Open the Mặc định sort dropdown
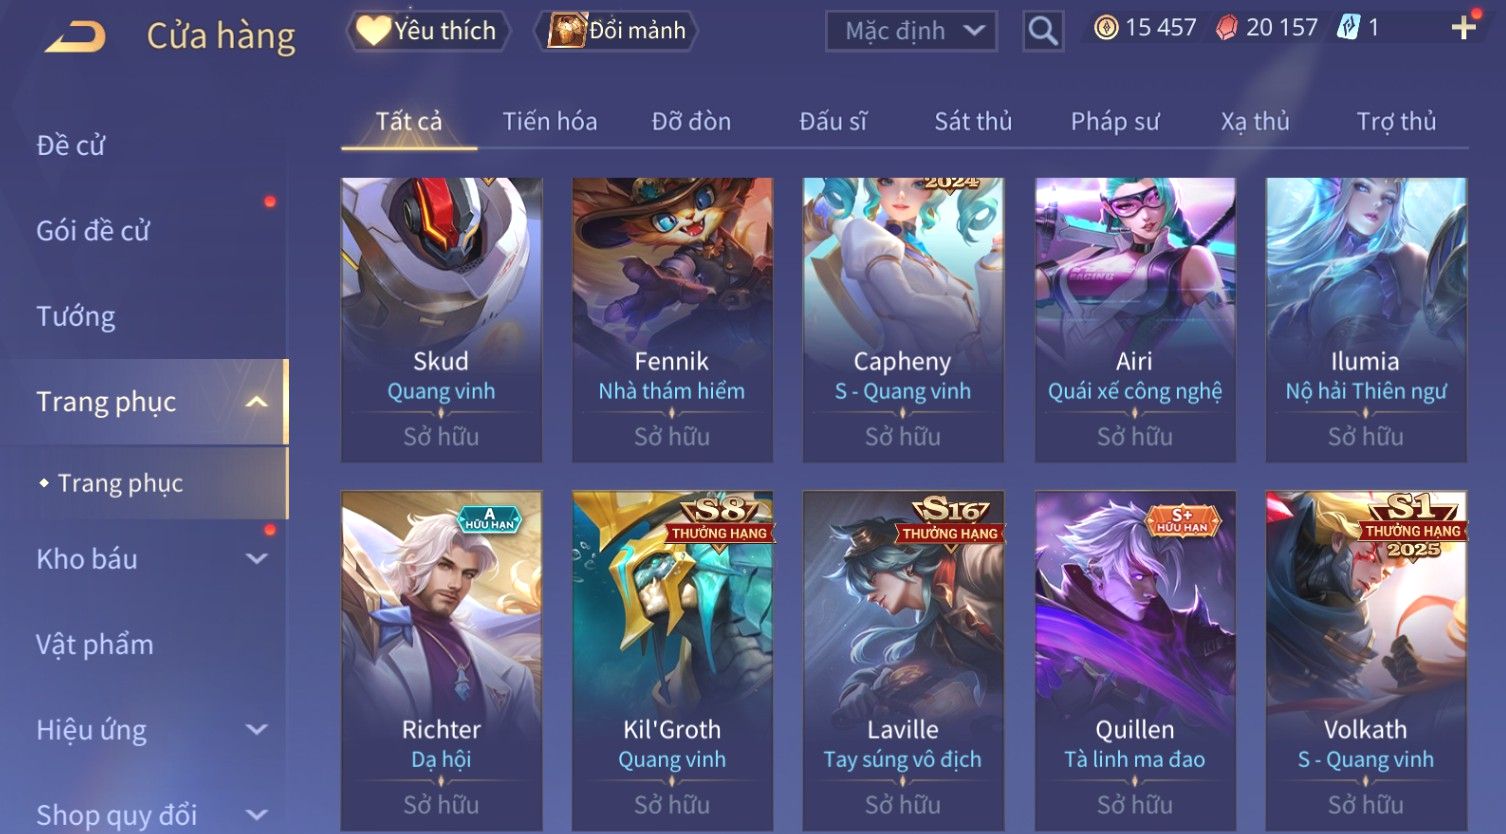 tap(911, 31)
